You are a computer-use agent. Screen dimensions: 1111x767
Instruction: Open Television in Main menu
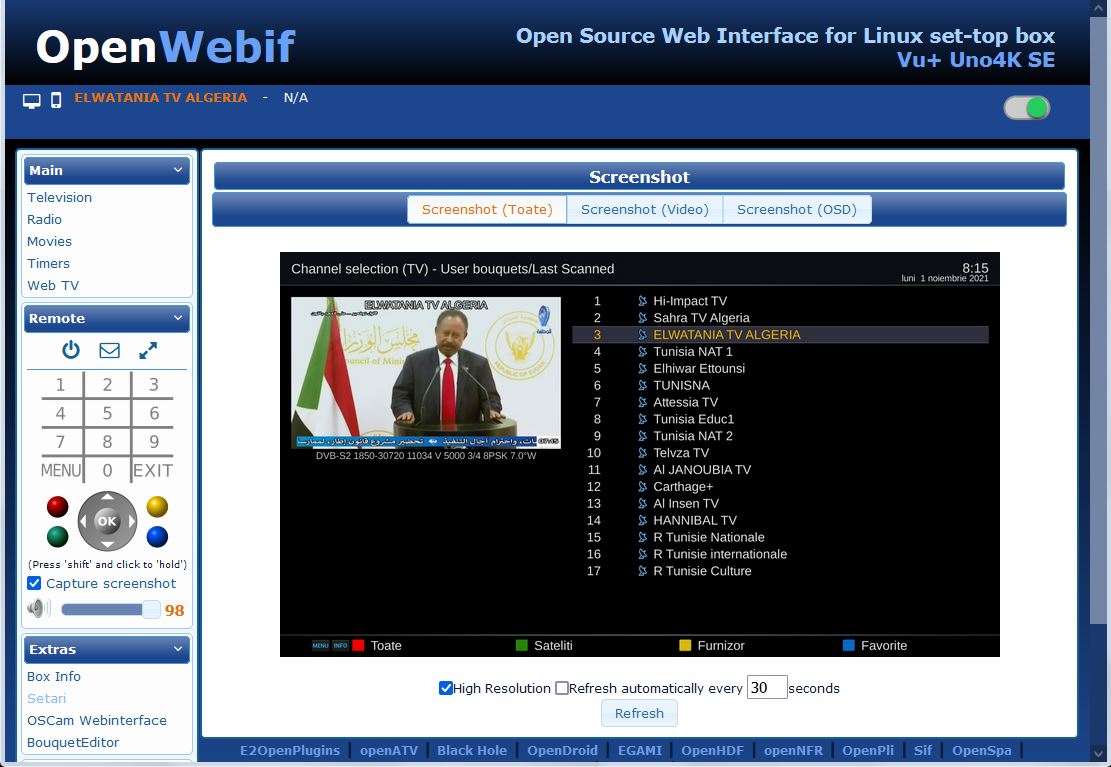(60, 197)
